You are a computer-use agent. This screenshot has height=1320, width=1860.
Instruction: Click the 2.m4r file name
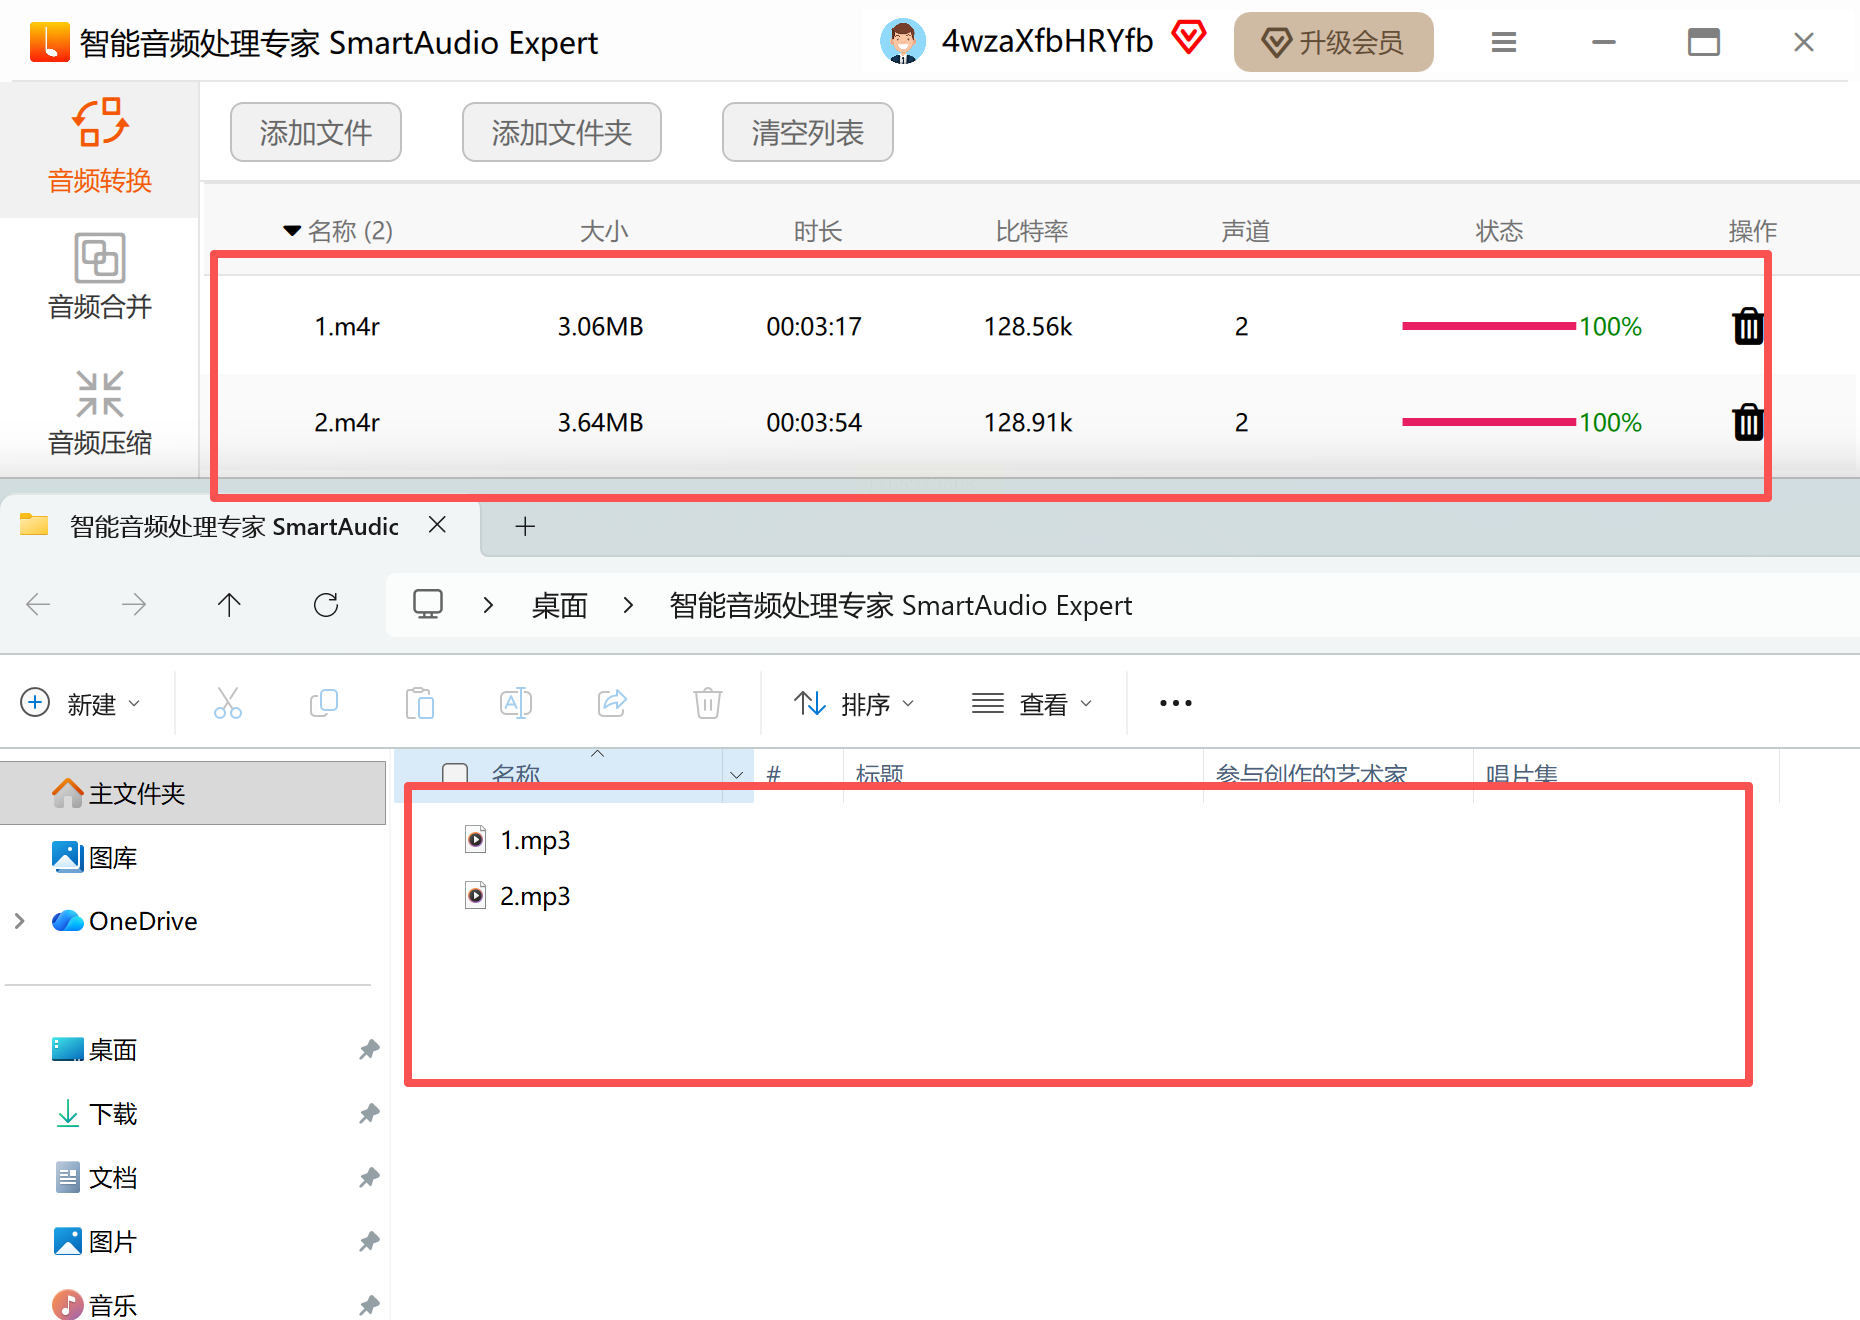[347, 422]
